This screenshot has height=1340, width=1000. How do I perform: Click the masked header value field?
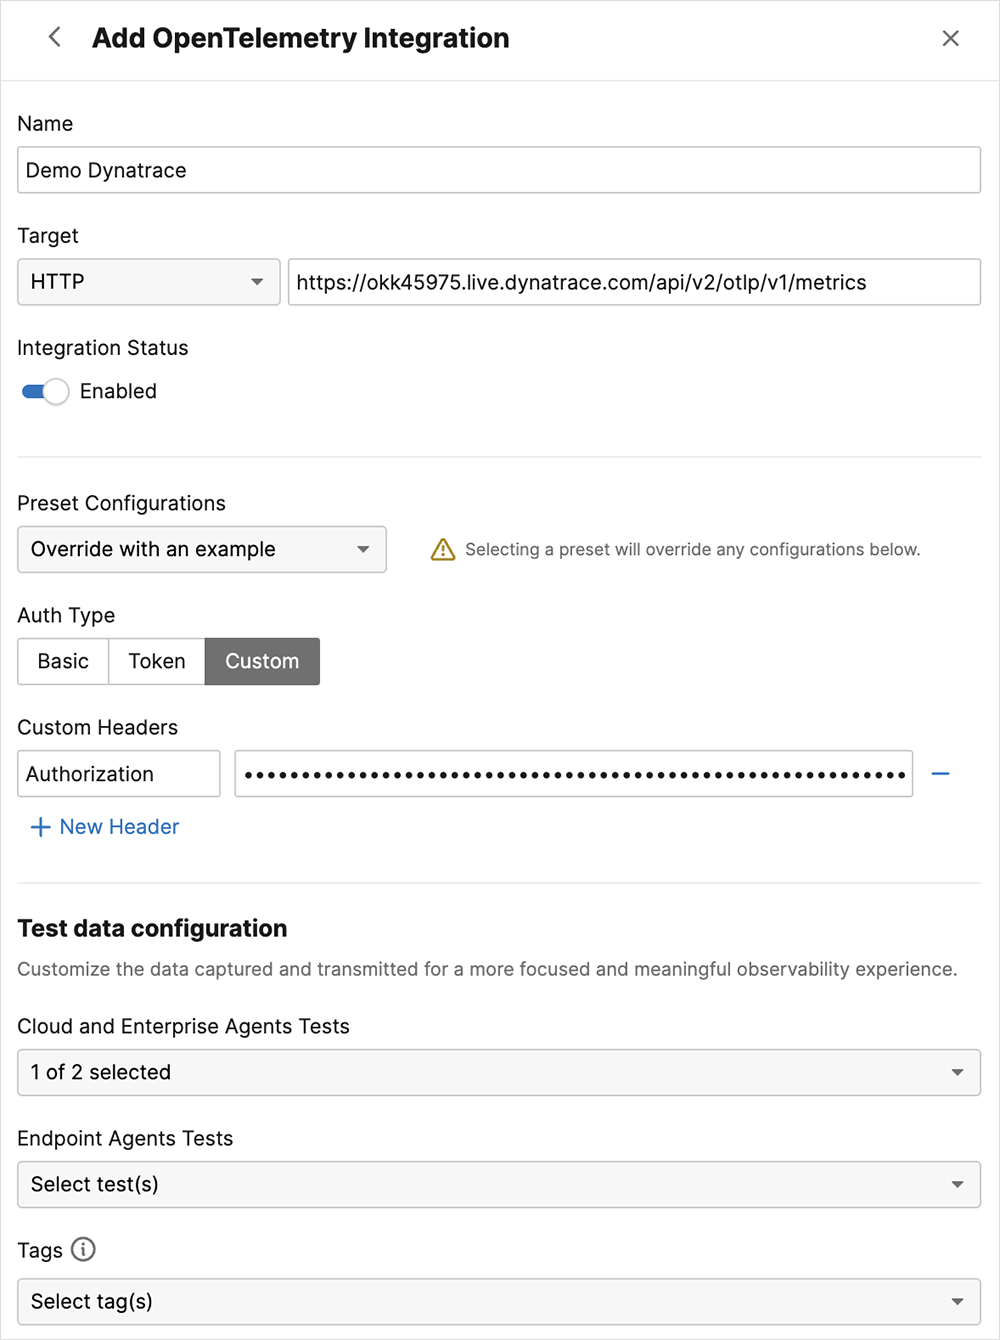[x=573, y=774]
